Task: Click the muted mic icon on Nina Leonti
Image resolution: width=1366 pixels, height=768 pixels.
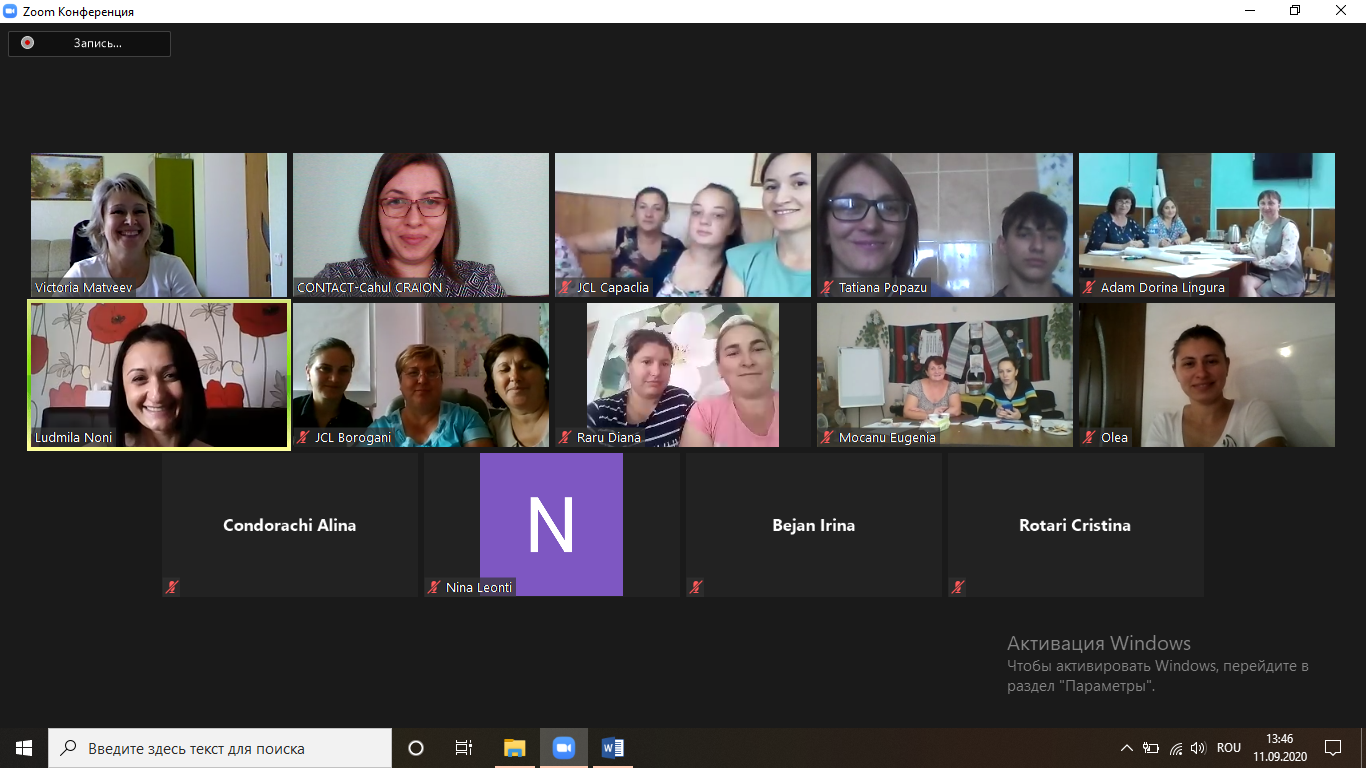Action: [x=434, y=588]
